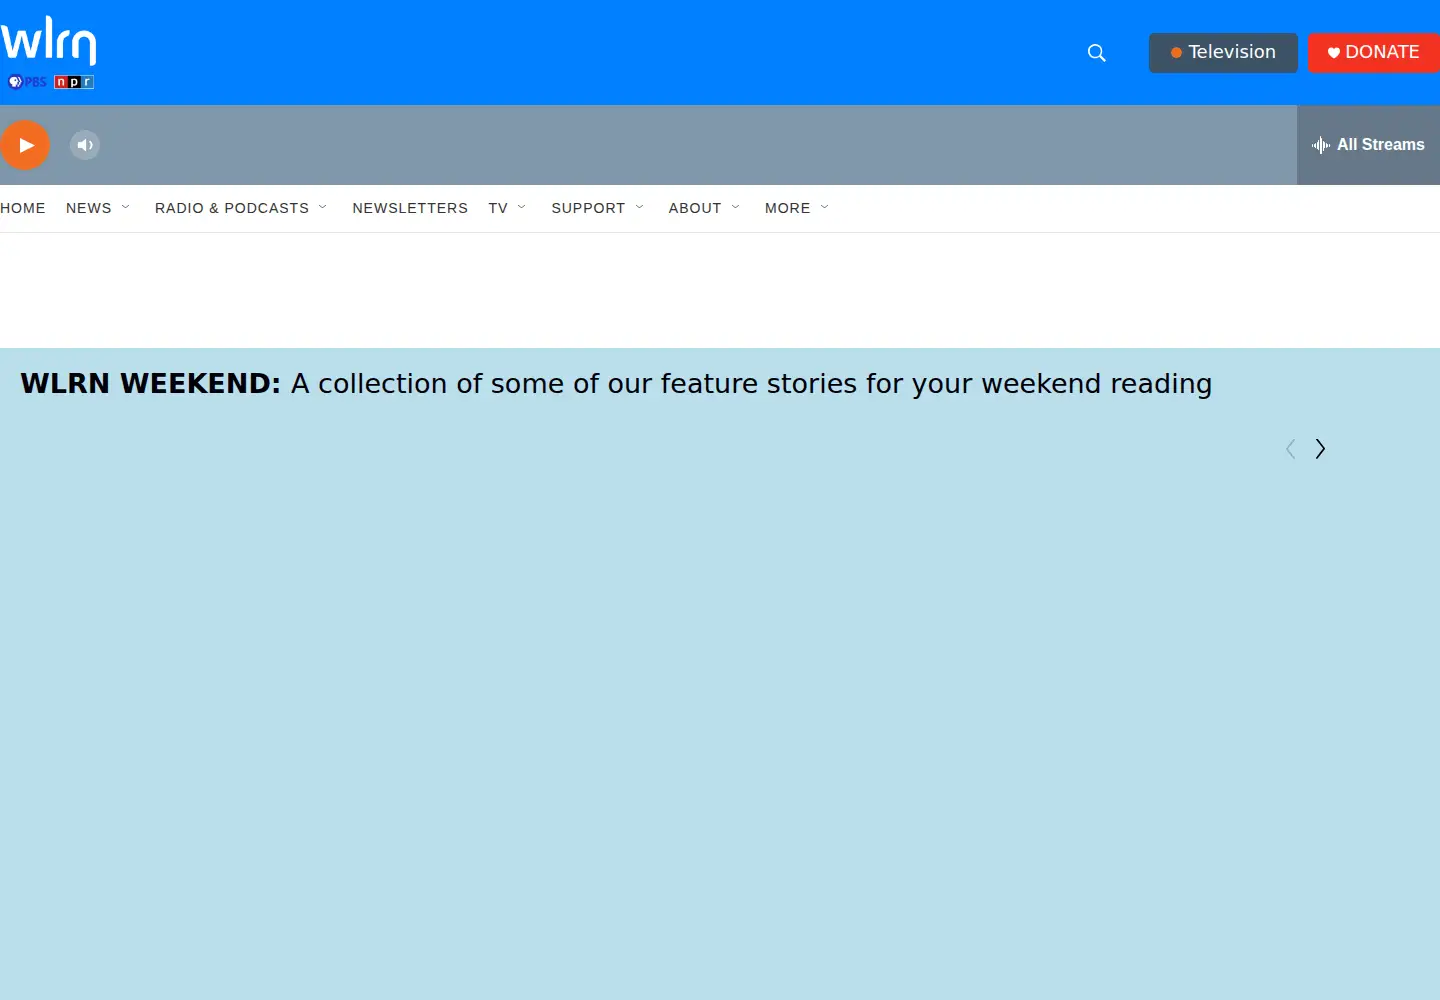The height and width of the screenshot is (1000, 1440).
Task: Open the NEWS menu item
Action: [x=89, y=208]
